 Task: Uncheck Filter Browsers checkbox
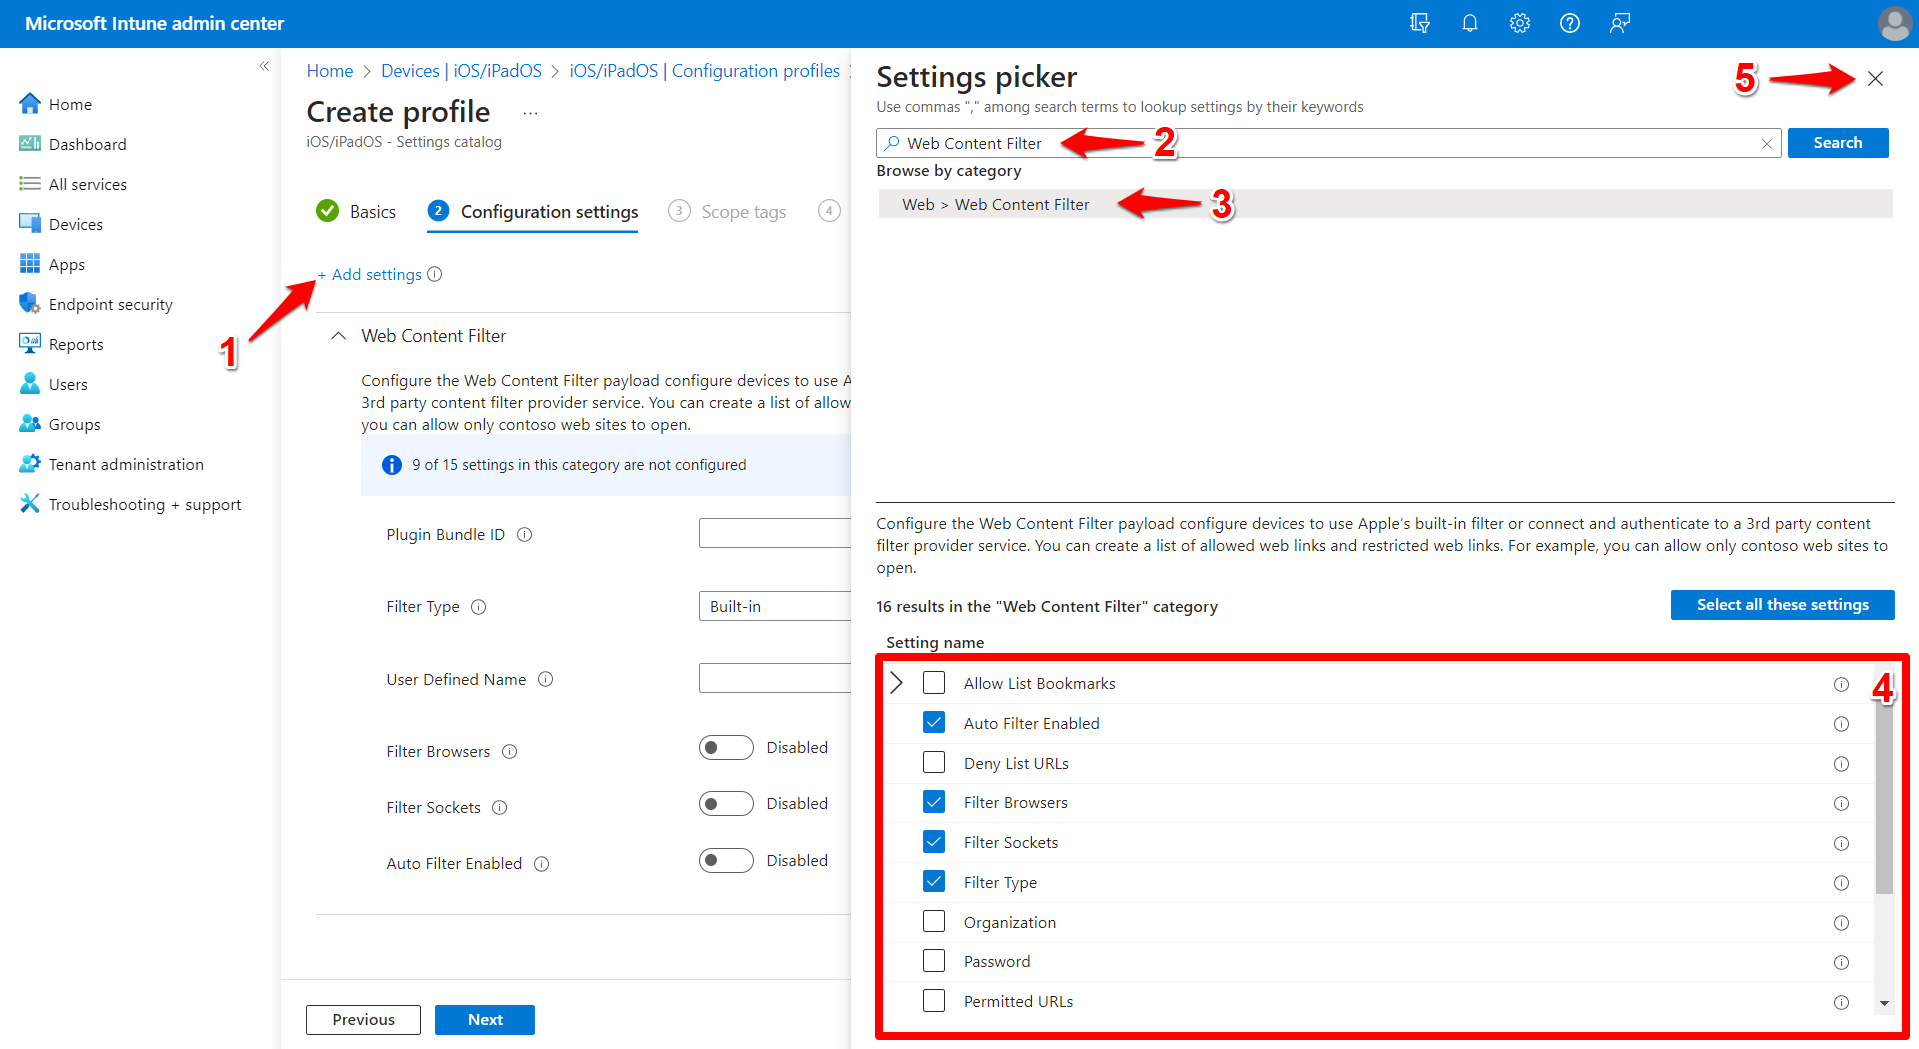coord(934,802)
